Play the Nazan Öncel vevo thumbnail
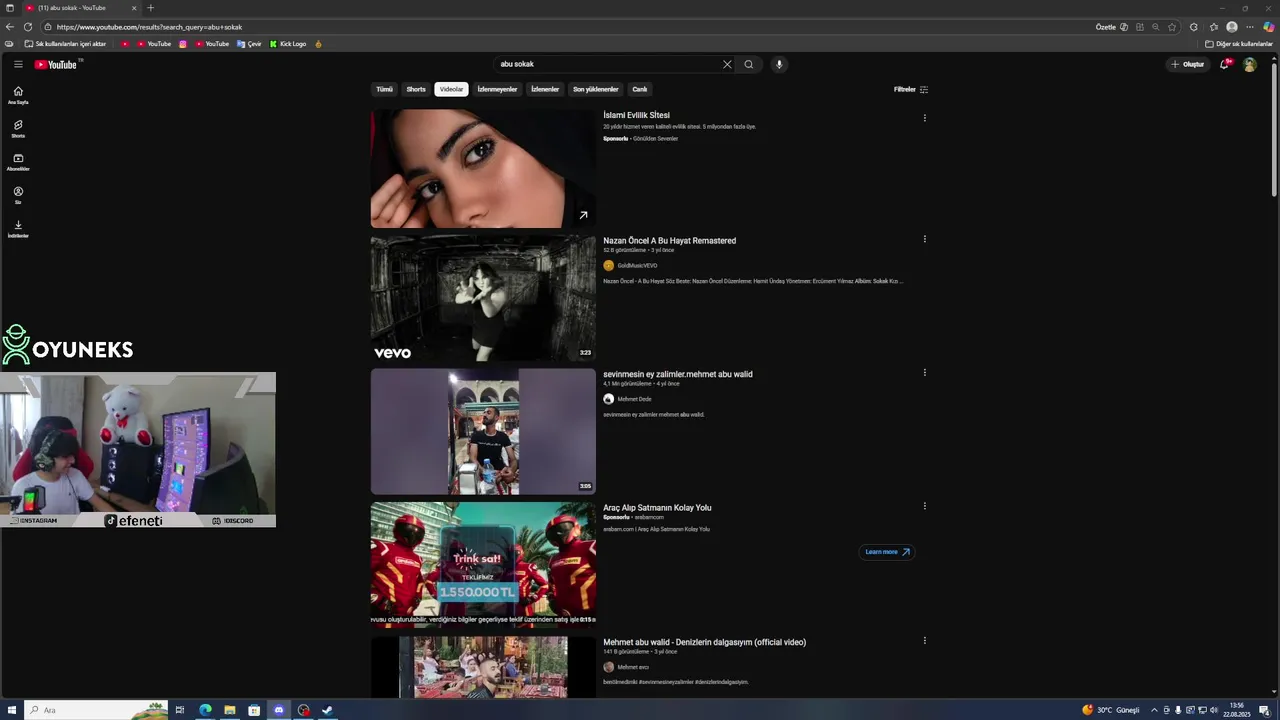Viewport: 1280px width, 720px height. tap(483, 298)
